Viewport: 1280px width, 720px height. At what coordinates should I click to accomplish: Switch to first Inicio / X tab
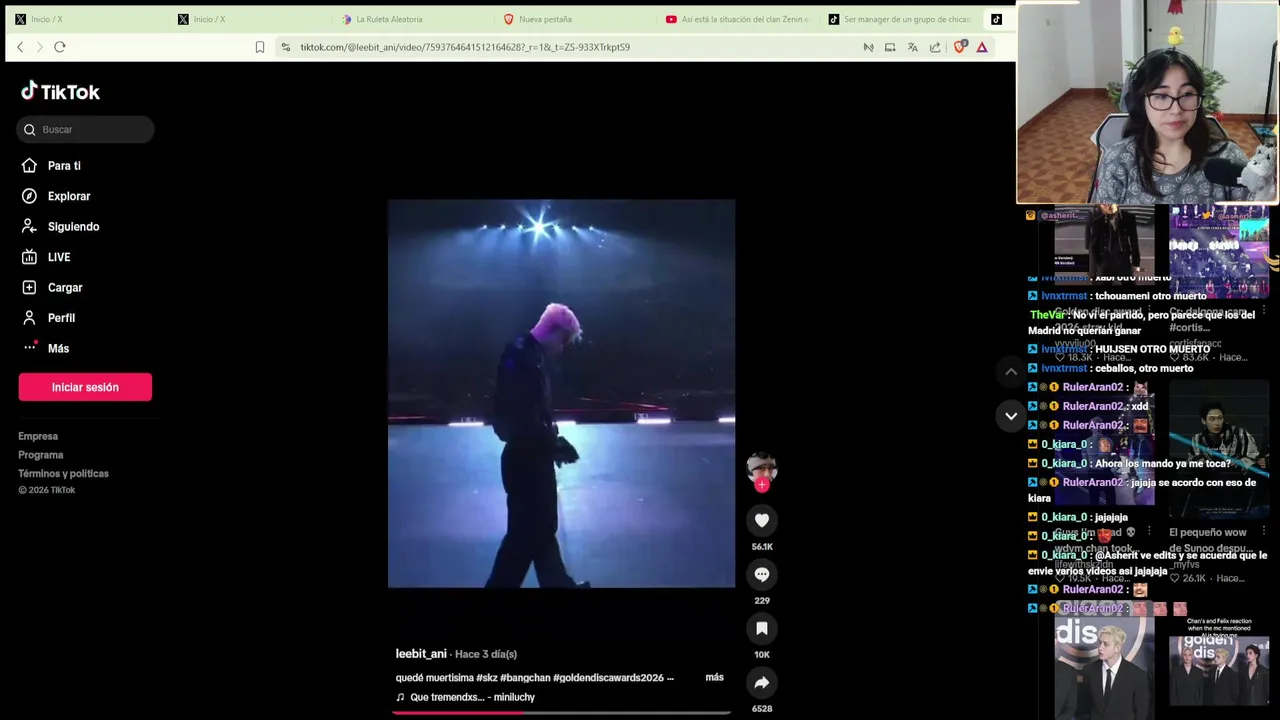[x=85, y=19]
